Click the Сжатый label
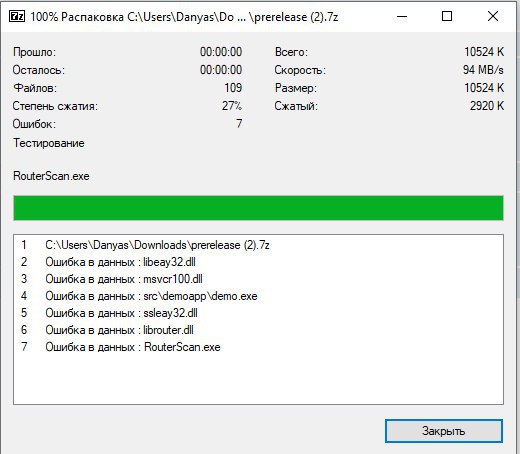 (296, 106)
